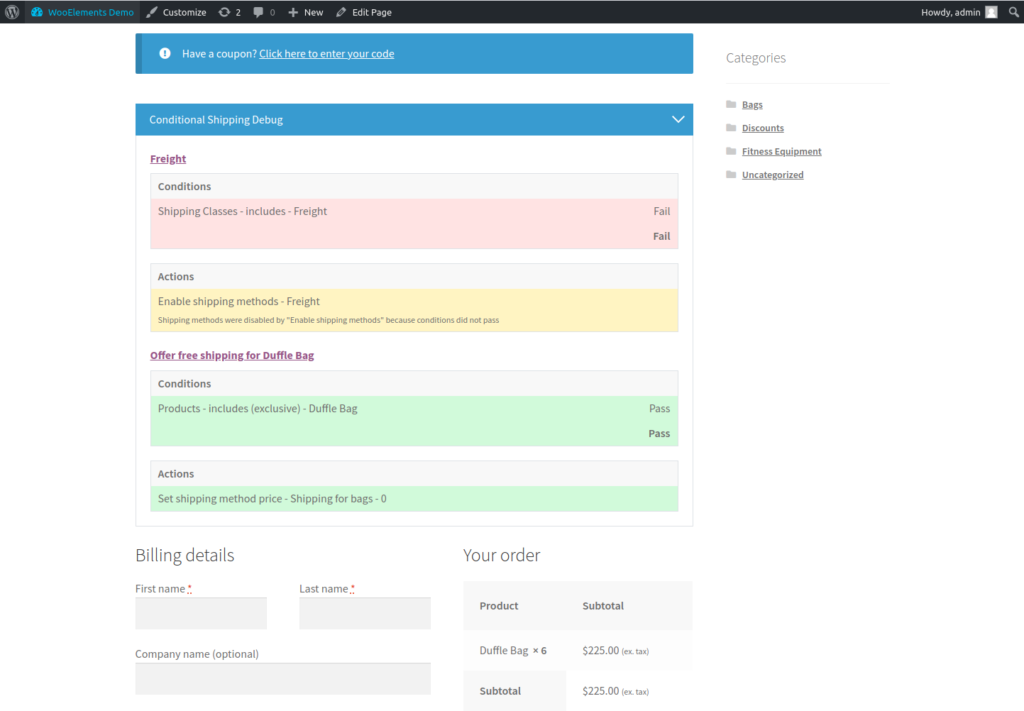Click the info icon on the coupon banner

pyautogui.click(x=165, y=53)
